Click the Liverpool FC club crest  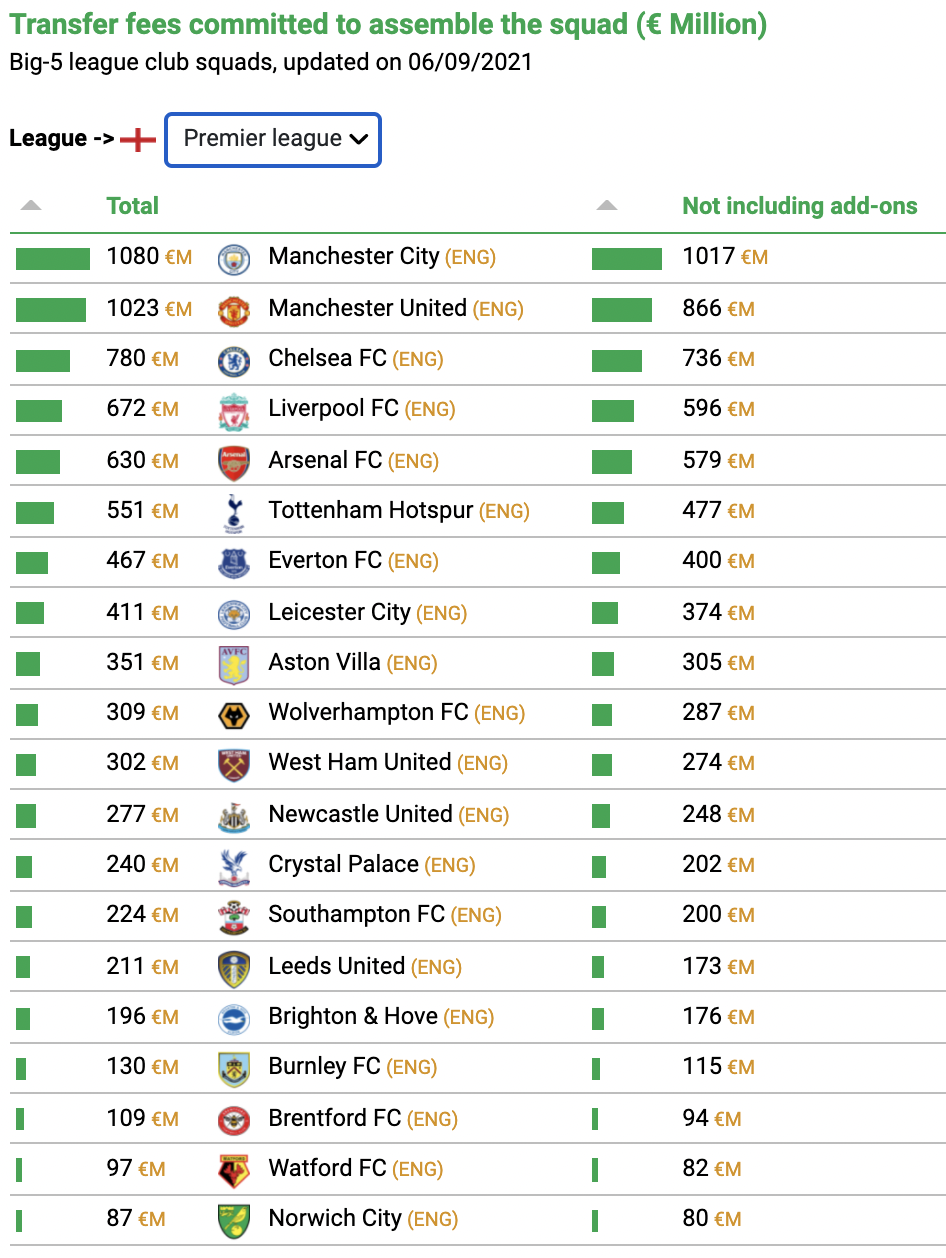coord(234,410)
